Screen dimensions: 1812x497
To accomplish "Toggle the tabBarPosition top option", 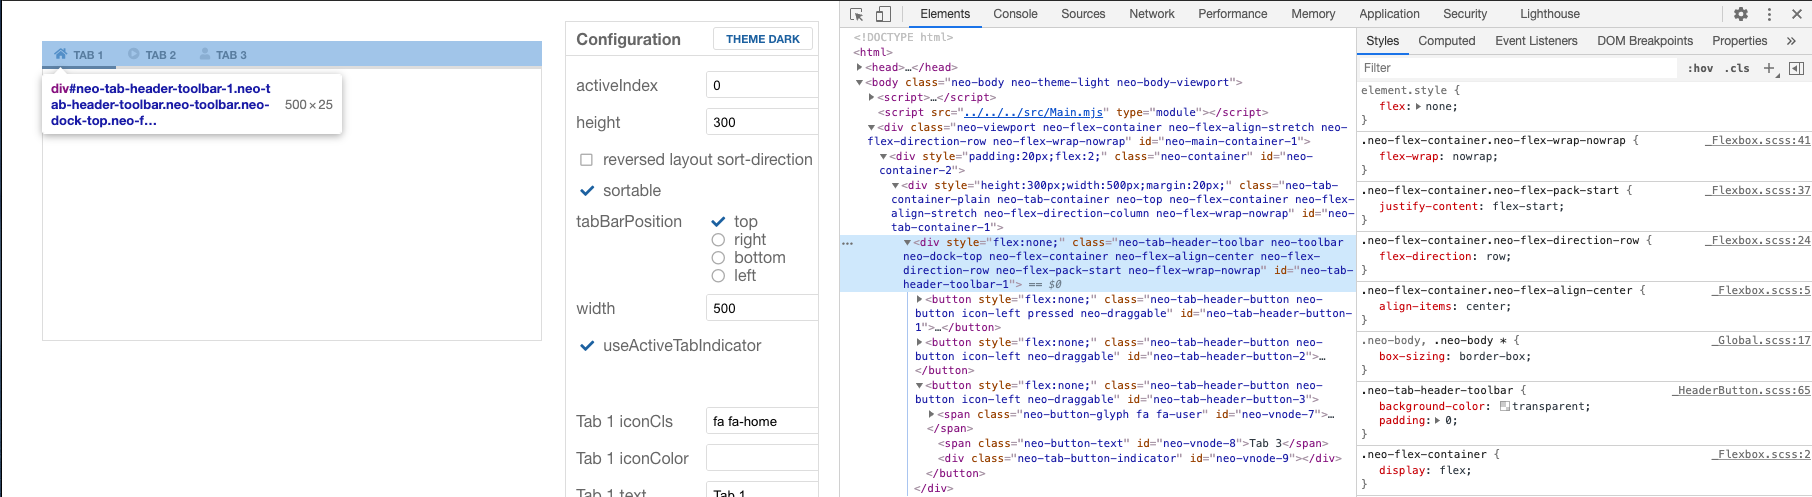I will [718, 222].
